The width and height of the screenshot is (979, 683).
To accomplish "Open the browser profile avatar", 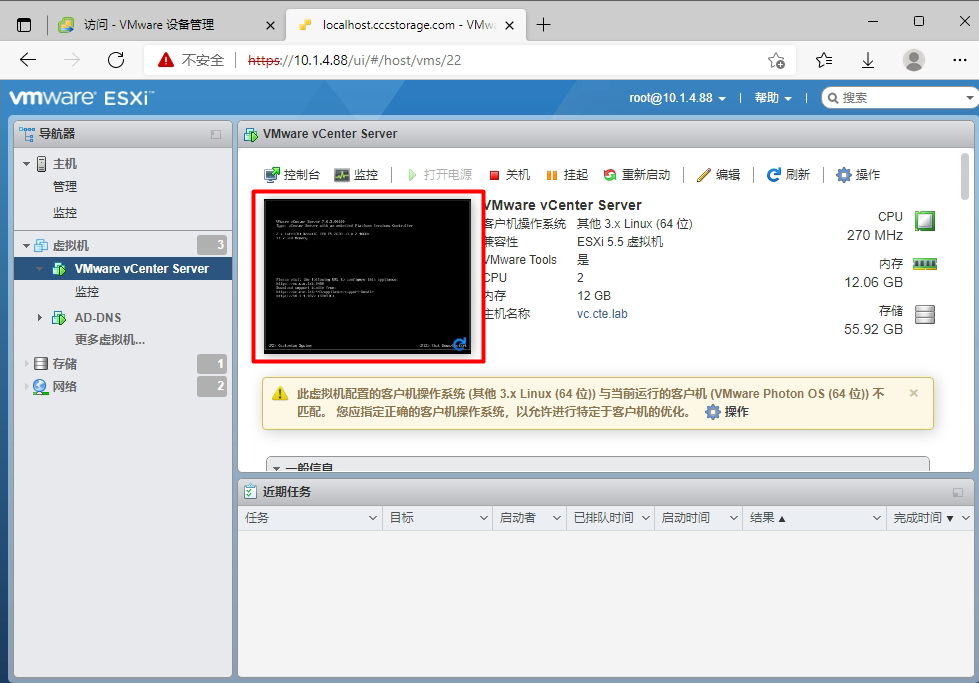I will [913, 60].
